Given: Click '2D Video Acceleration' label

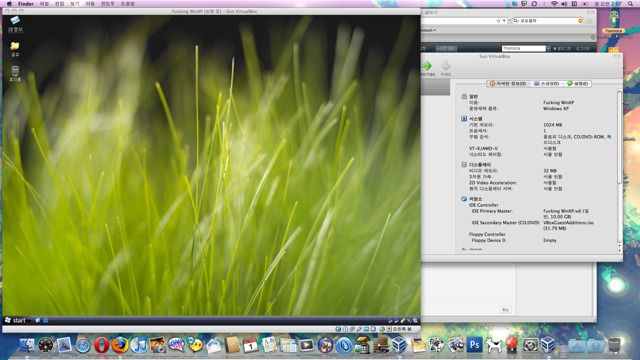Looking at the screenshot, I should coord(492,183).
